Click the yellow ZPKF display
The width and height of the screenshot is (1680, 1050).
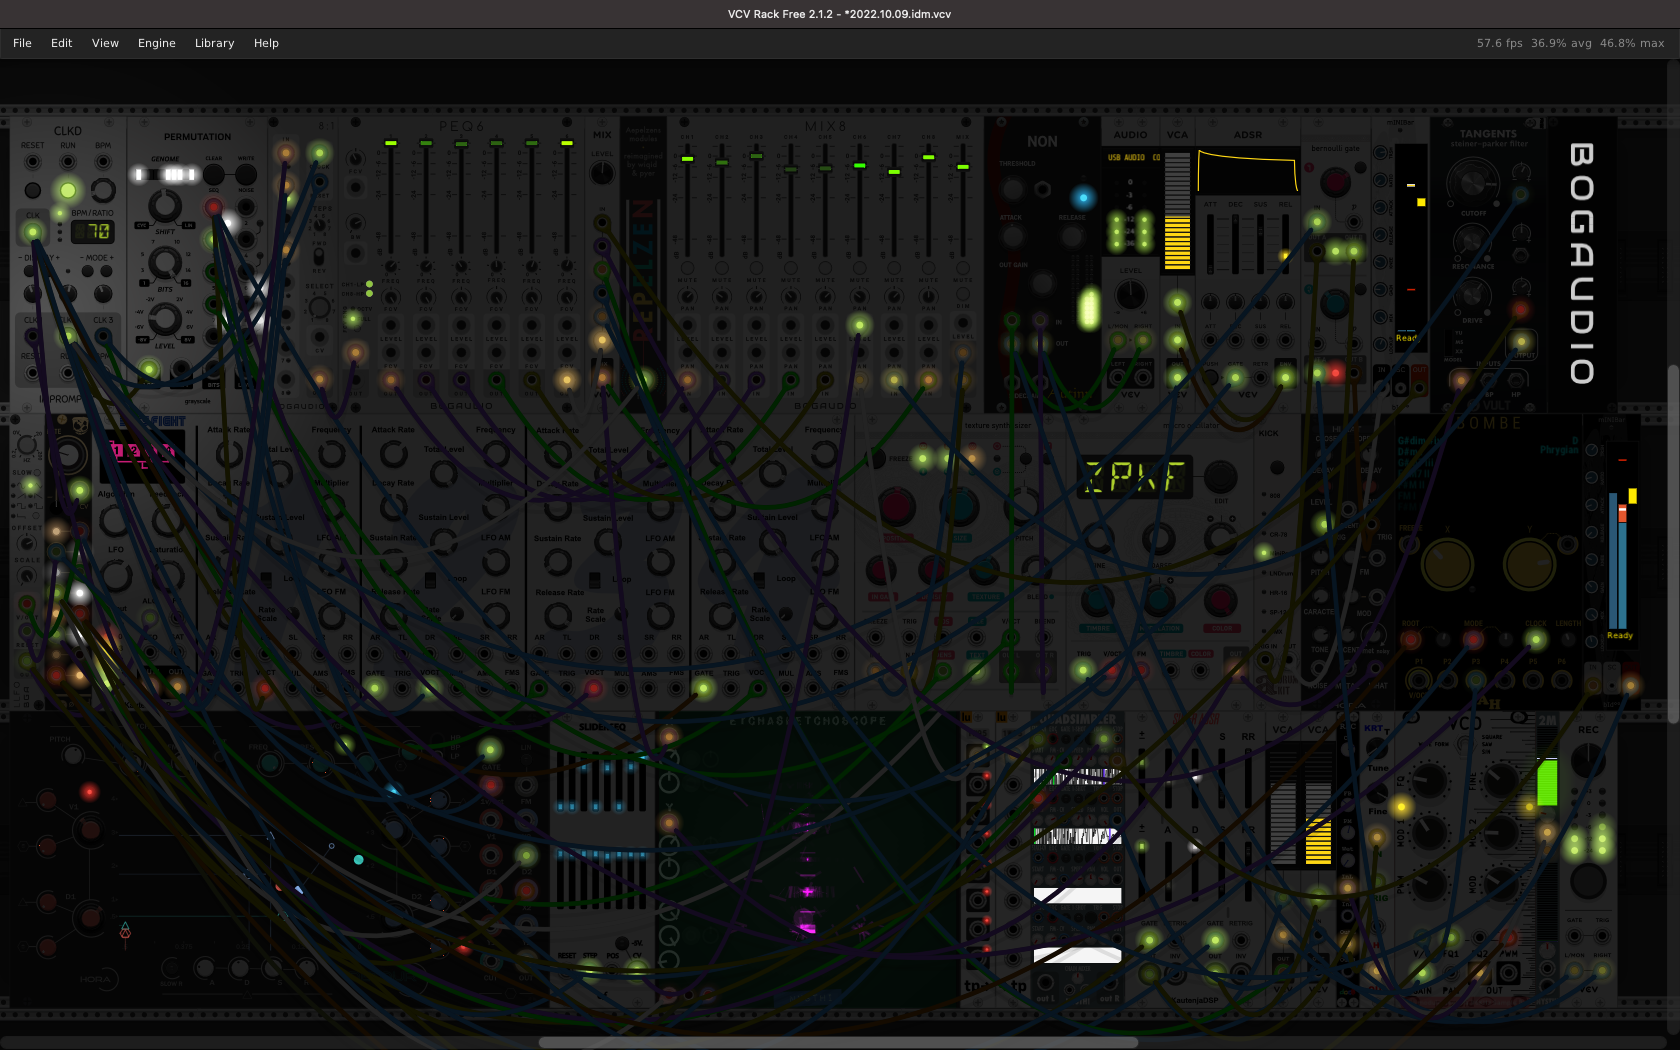pos(1135,478)
